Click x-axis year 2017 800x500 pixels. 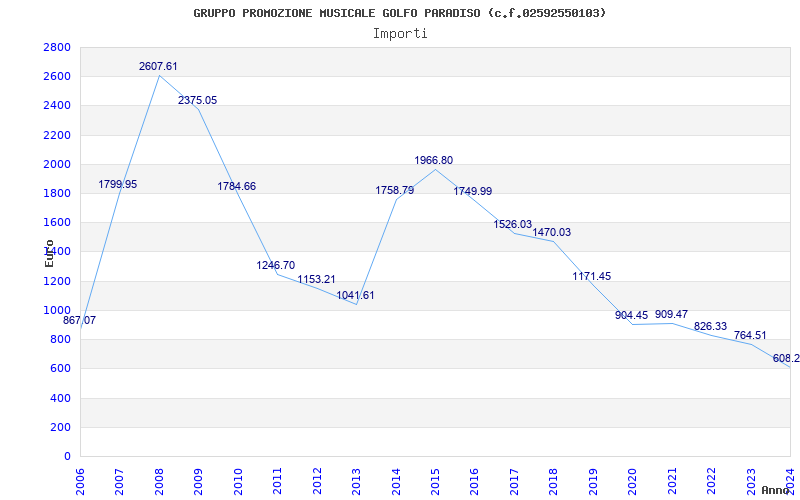coord(514,481)
